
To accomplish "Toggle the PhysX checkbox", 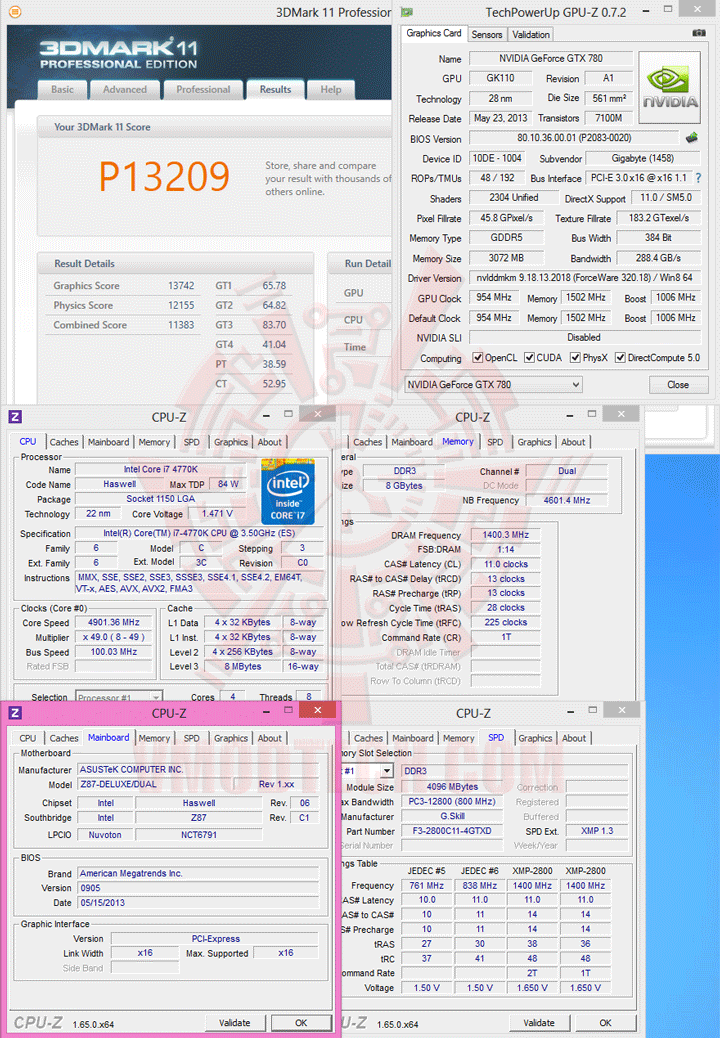I will (576, 357).
